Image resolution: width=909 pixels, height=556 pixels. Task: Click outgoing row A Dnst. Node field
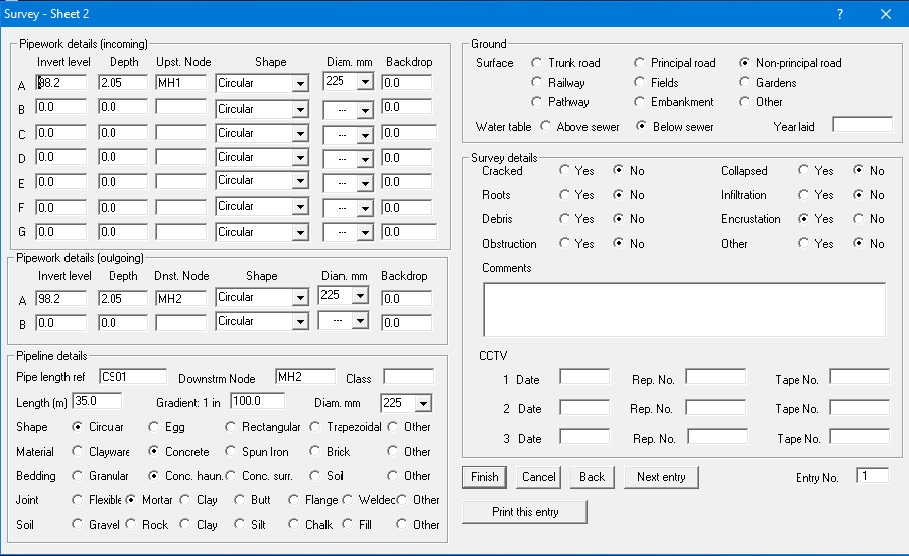tap(181, 299)
